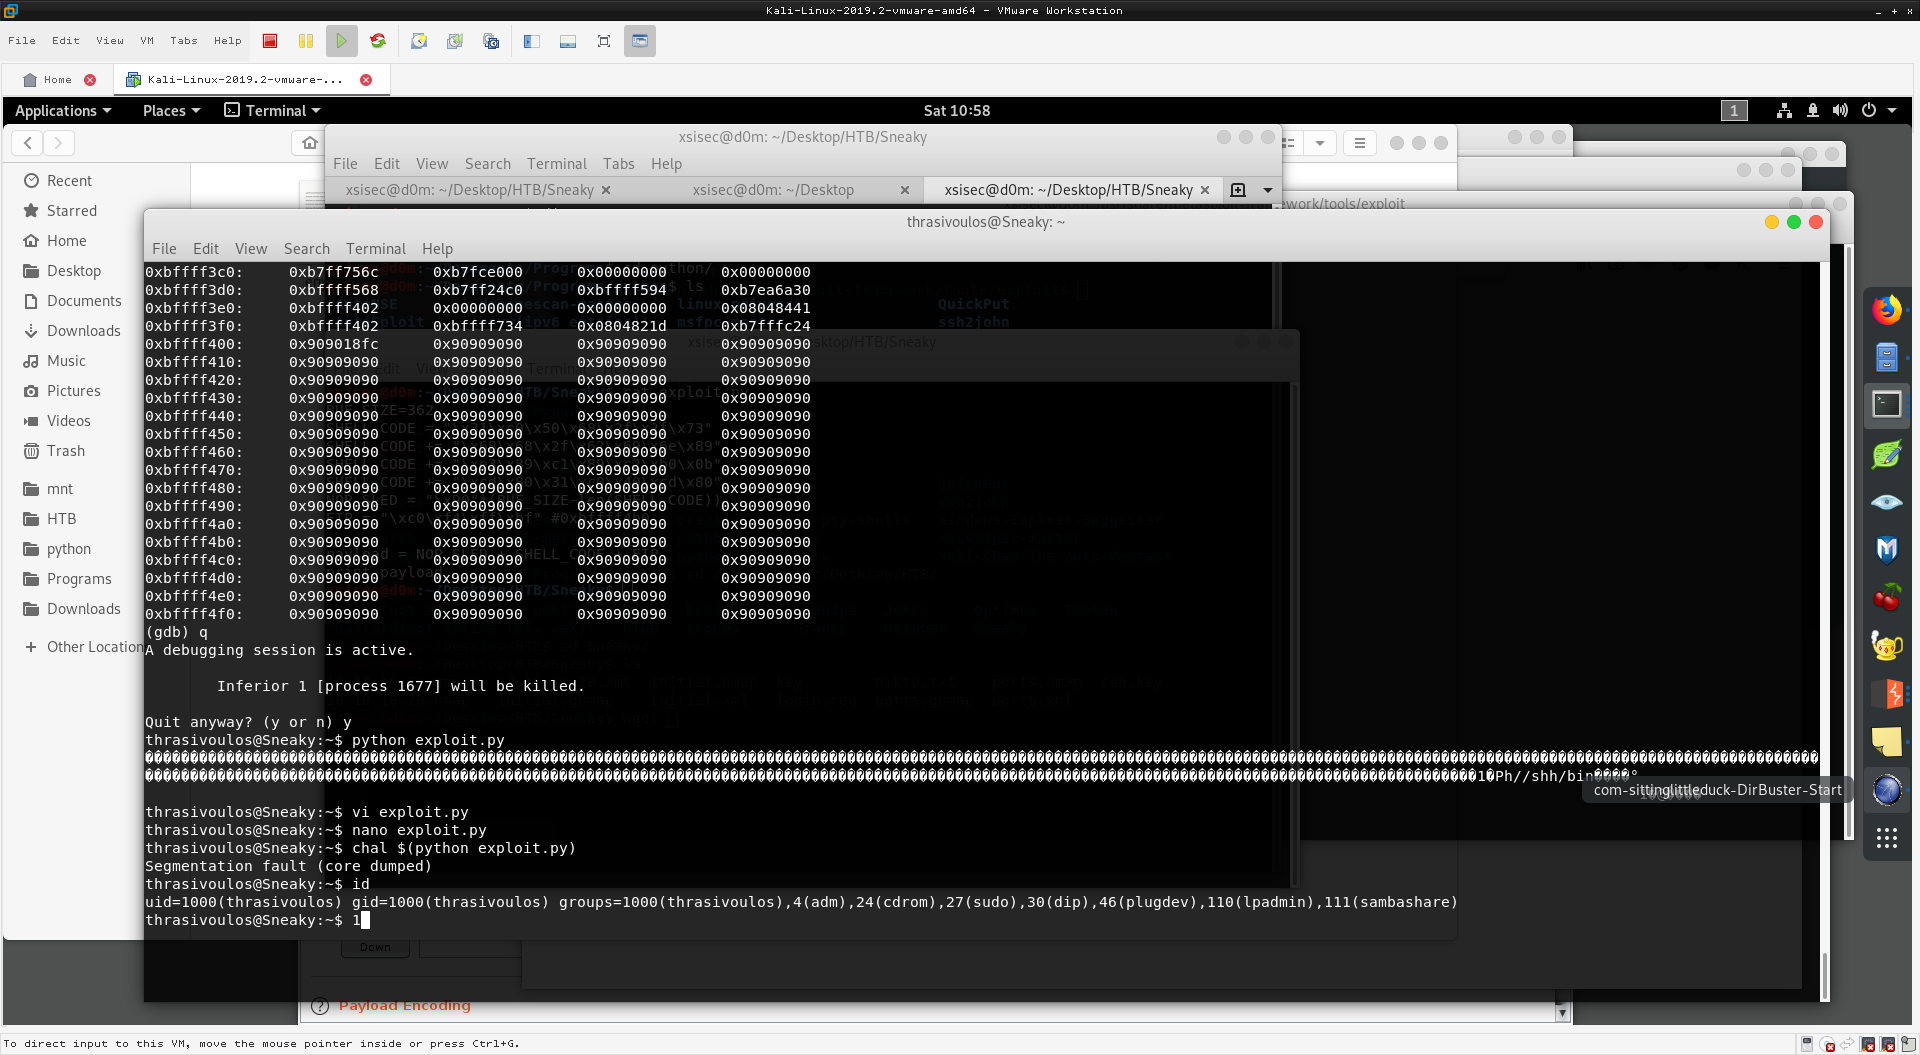Click the red VMware power off button
Screen dimensions: 1920x1055
point(270,41)
